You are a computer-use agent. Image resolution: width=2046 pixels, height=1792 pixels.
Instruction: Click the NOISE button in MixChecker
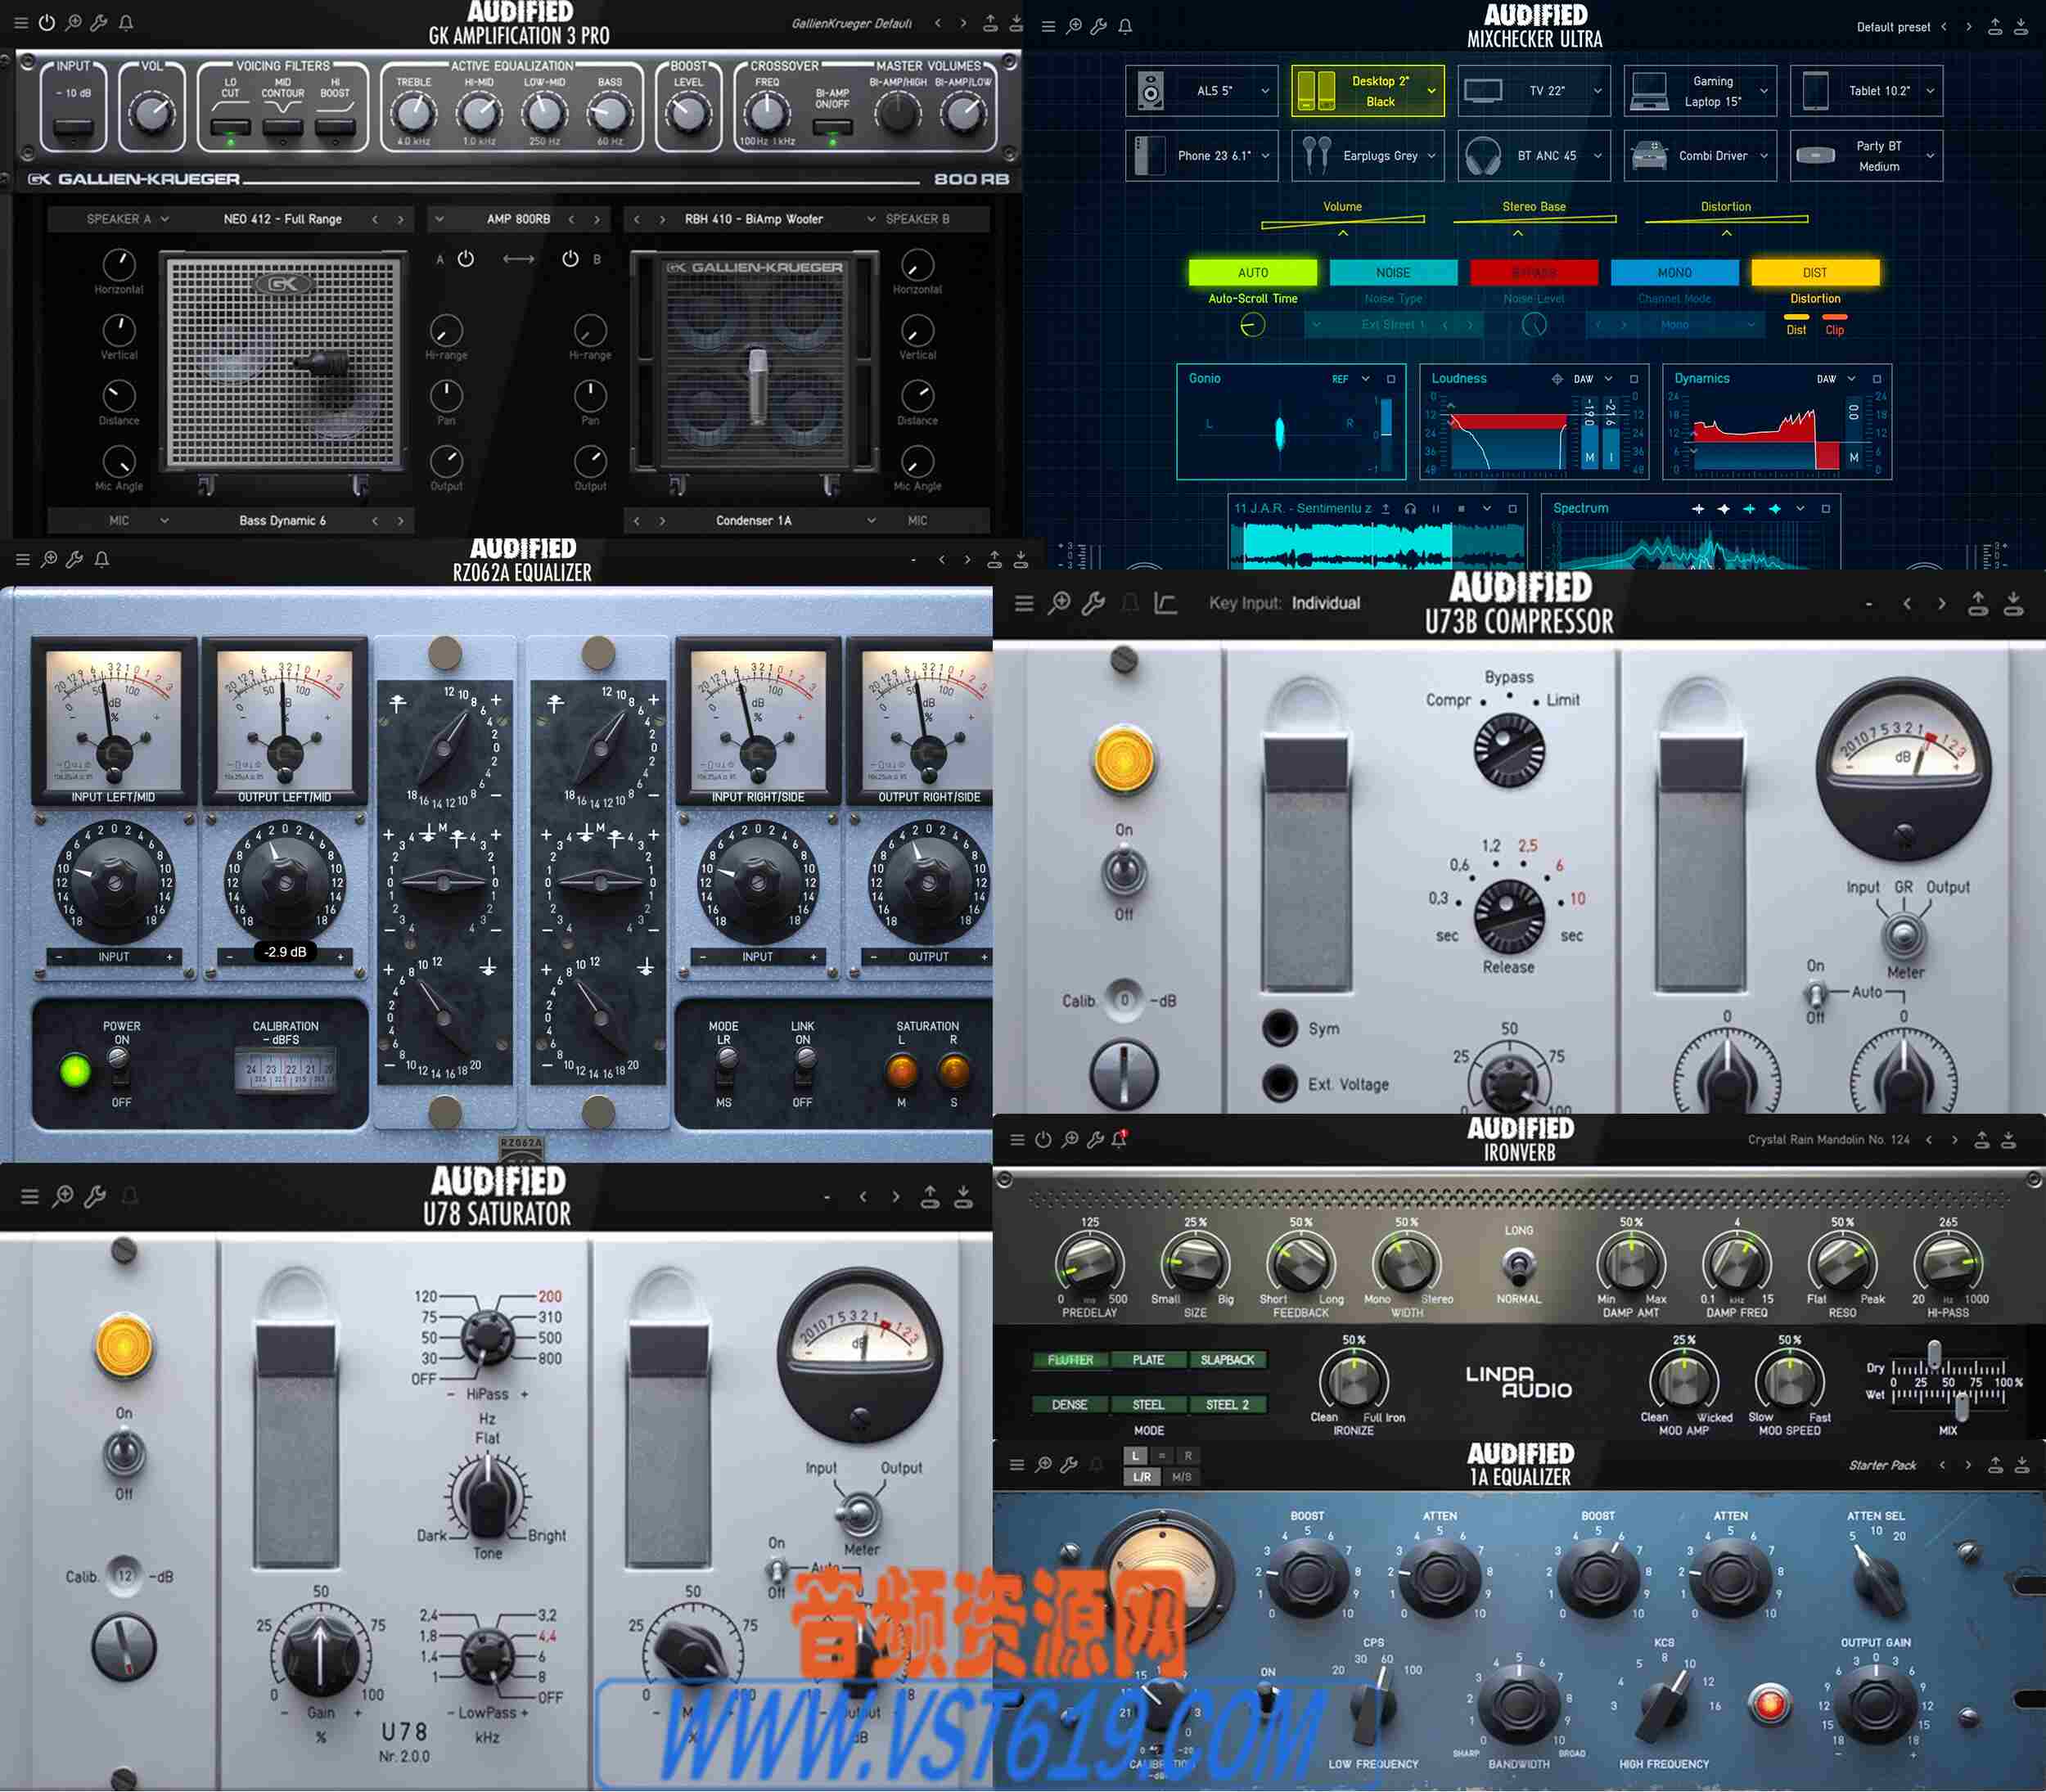tap(1393, 272)
